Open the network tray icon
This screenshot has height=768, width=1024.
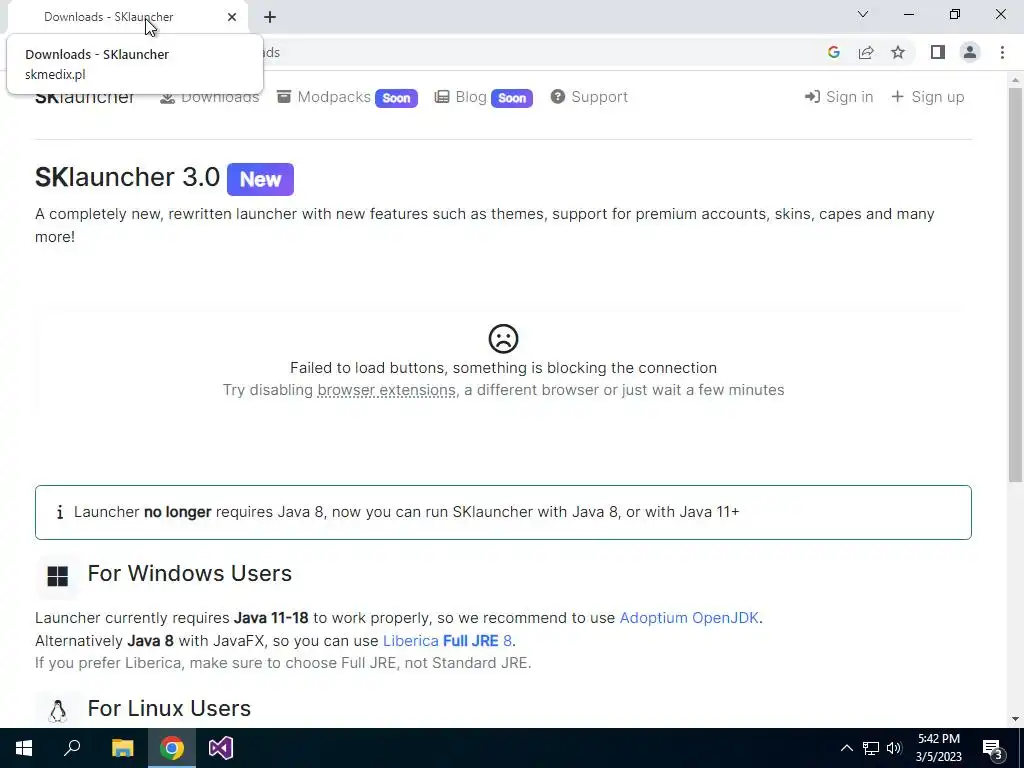click(x=871, y=748)
